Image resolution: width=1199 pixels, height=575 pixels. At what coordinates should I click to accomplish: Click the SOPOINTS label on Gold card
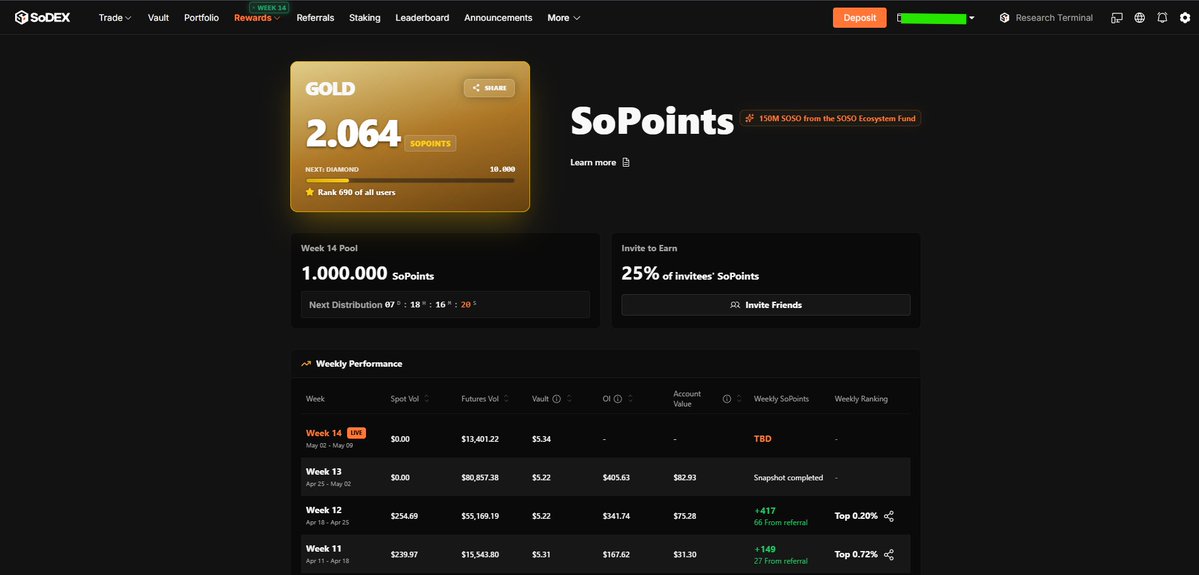click(430, 143)
